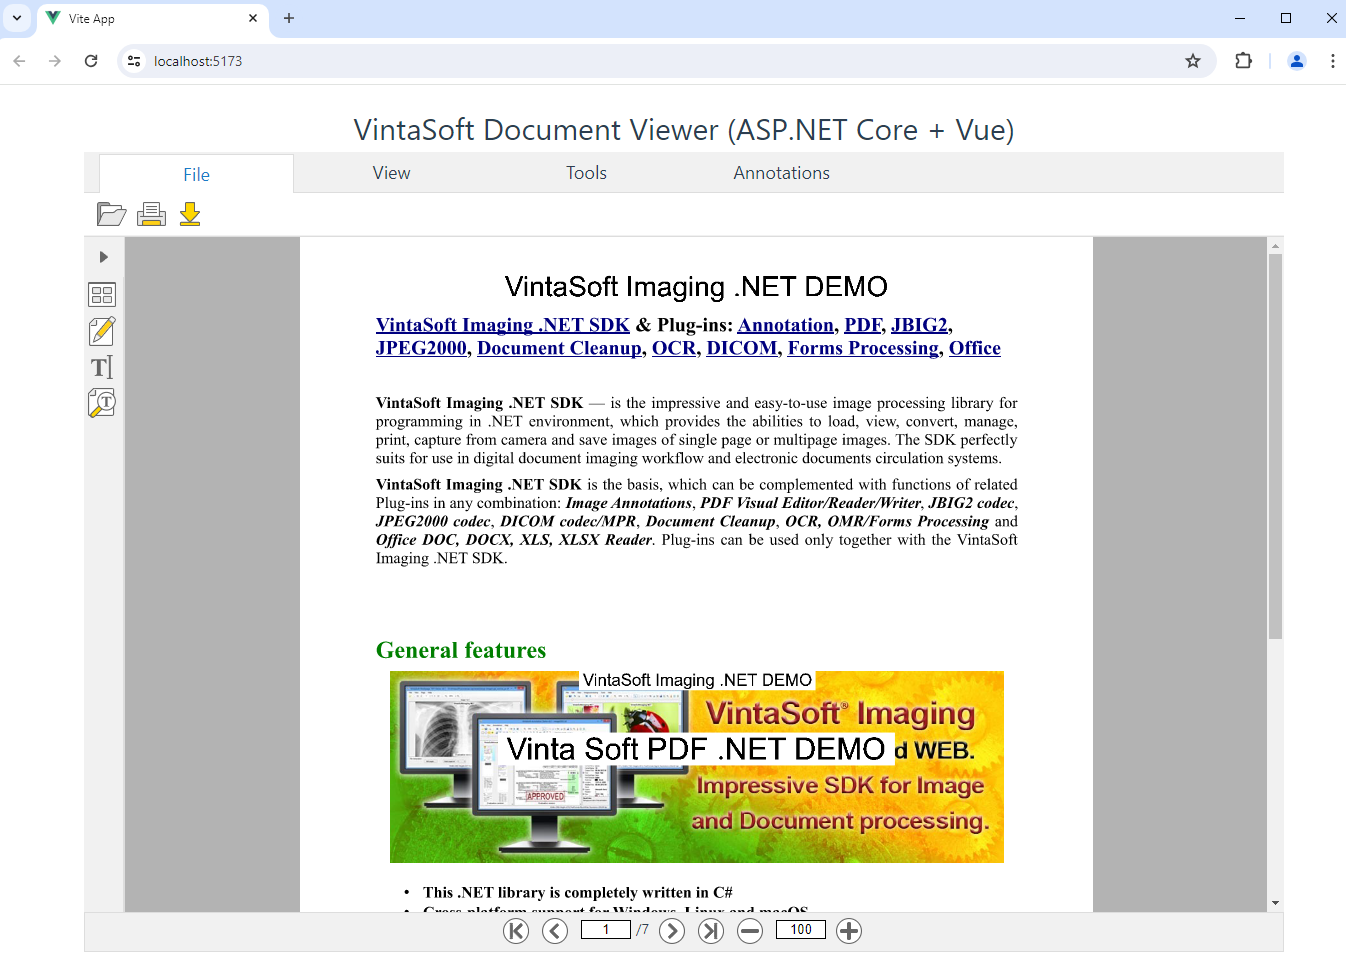The width and height of the screenshot is (1346, 970).
Task: Open the text search panel icon
Action: tap(102, 403)
